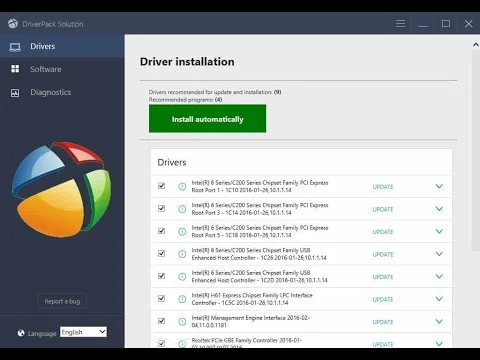Click UPDATE for USB Host Controller 1C2D
Viewport: 480px width, 360px height.
point(383,277)
